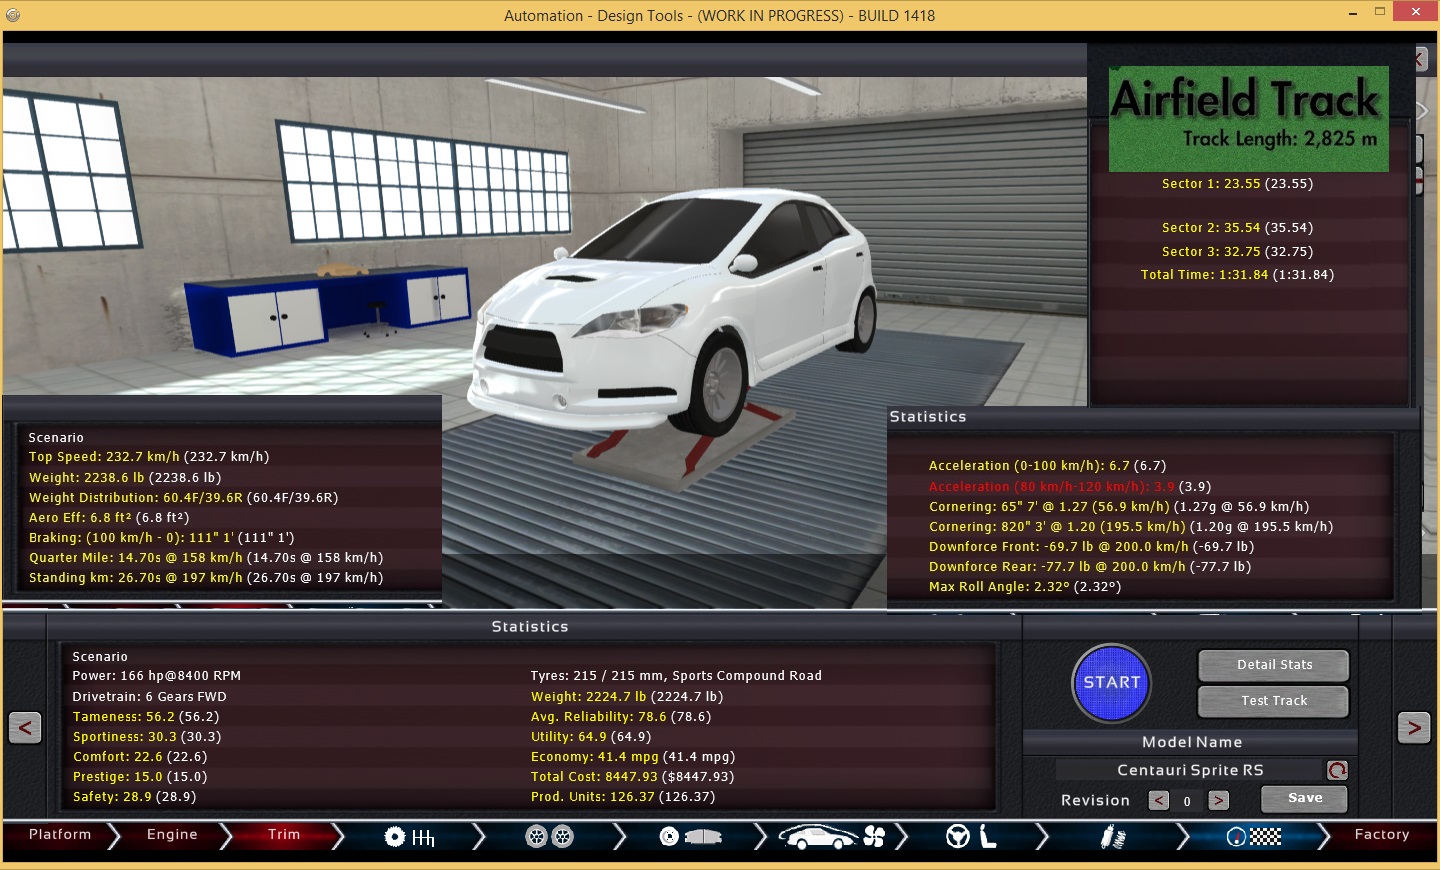Select the Cornering 820" 3' @ 1.20 stat

[1131, 527]
